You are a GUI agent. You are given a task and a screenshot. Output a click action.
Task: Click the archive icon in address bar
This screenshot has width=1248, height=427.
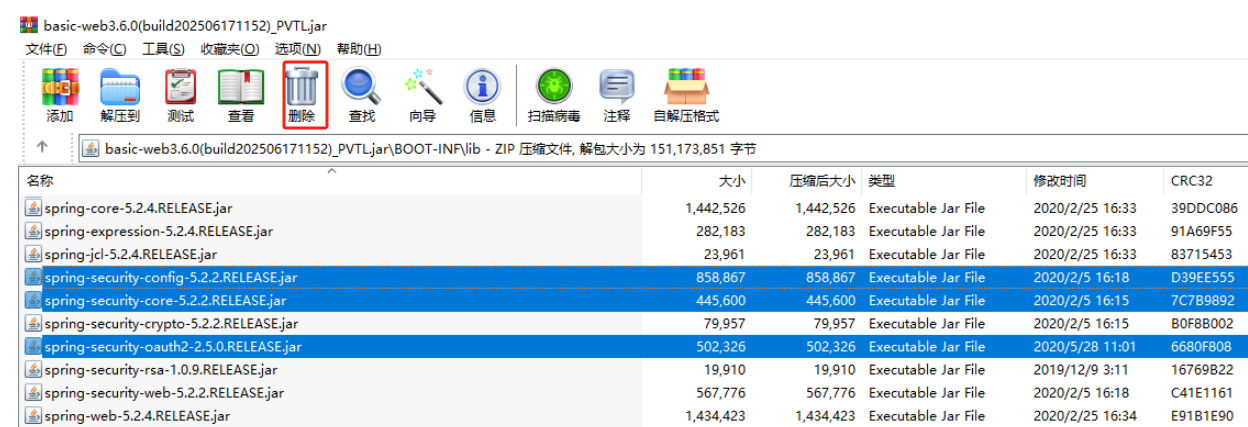pos(92,149)
